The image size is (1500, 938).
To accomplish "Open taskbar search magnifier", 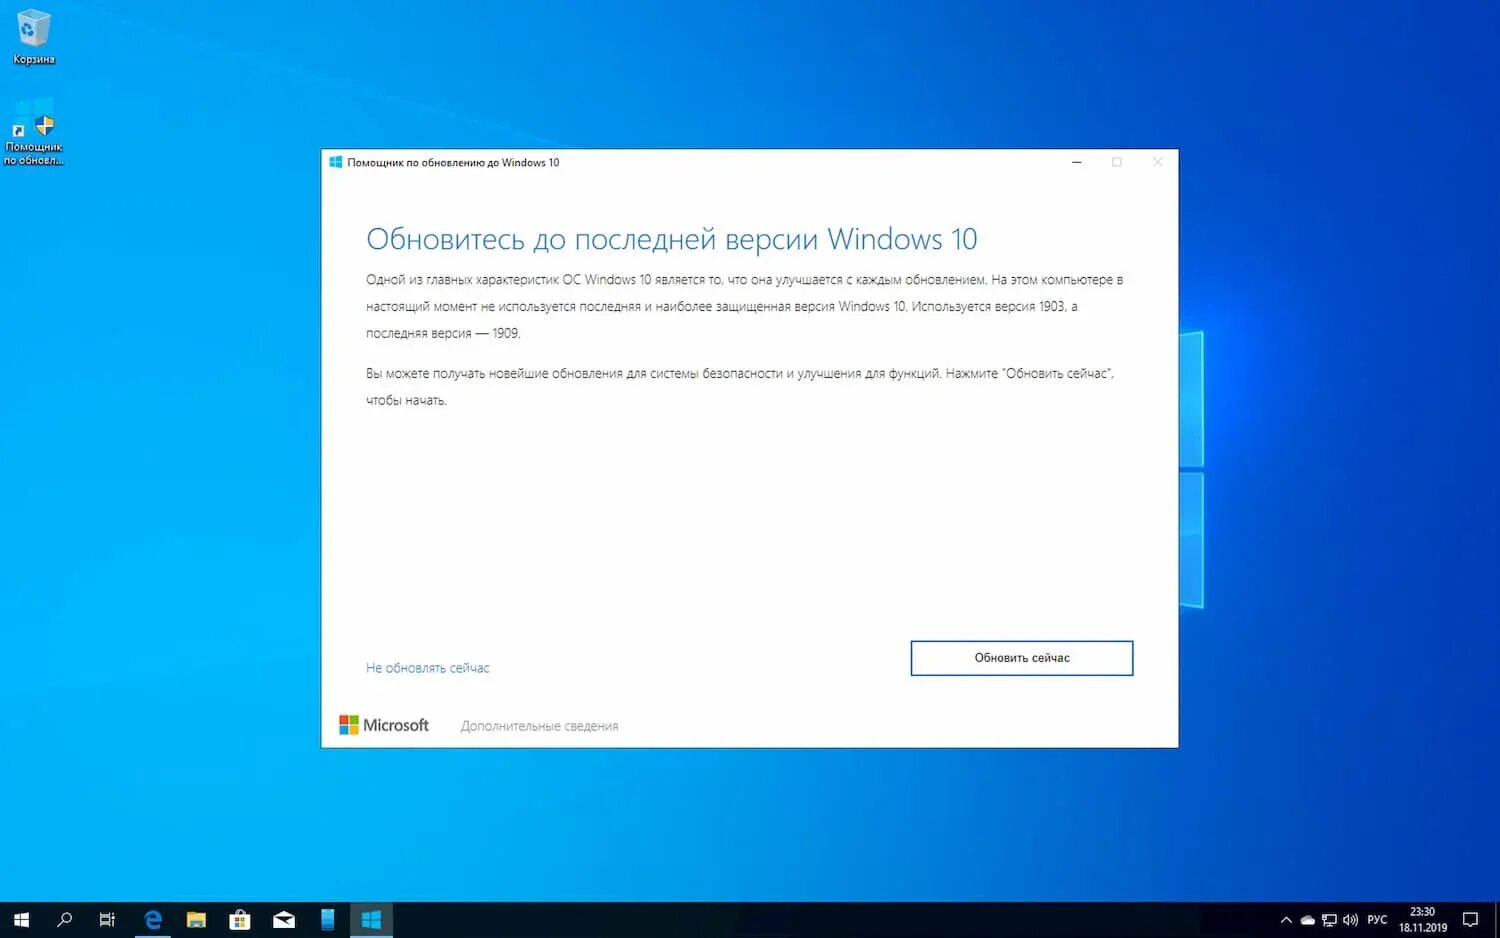I will click(65, 920).
